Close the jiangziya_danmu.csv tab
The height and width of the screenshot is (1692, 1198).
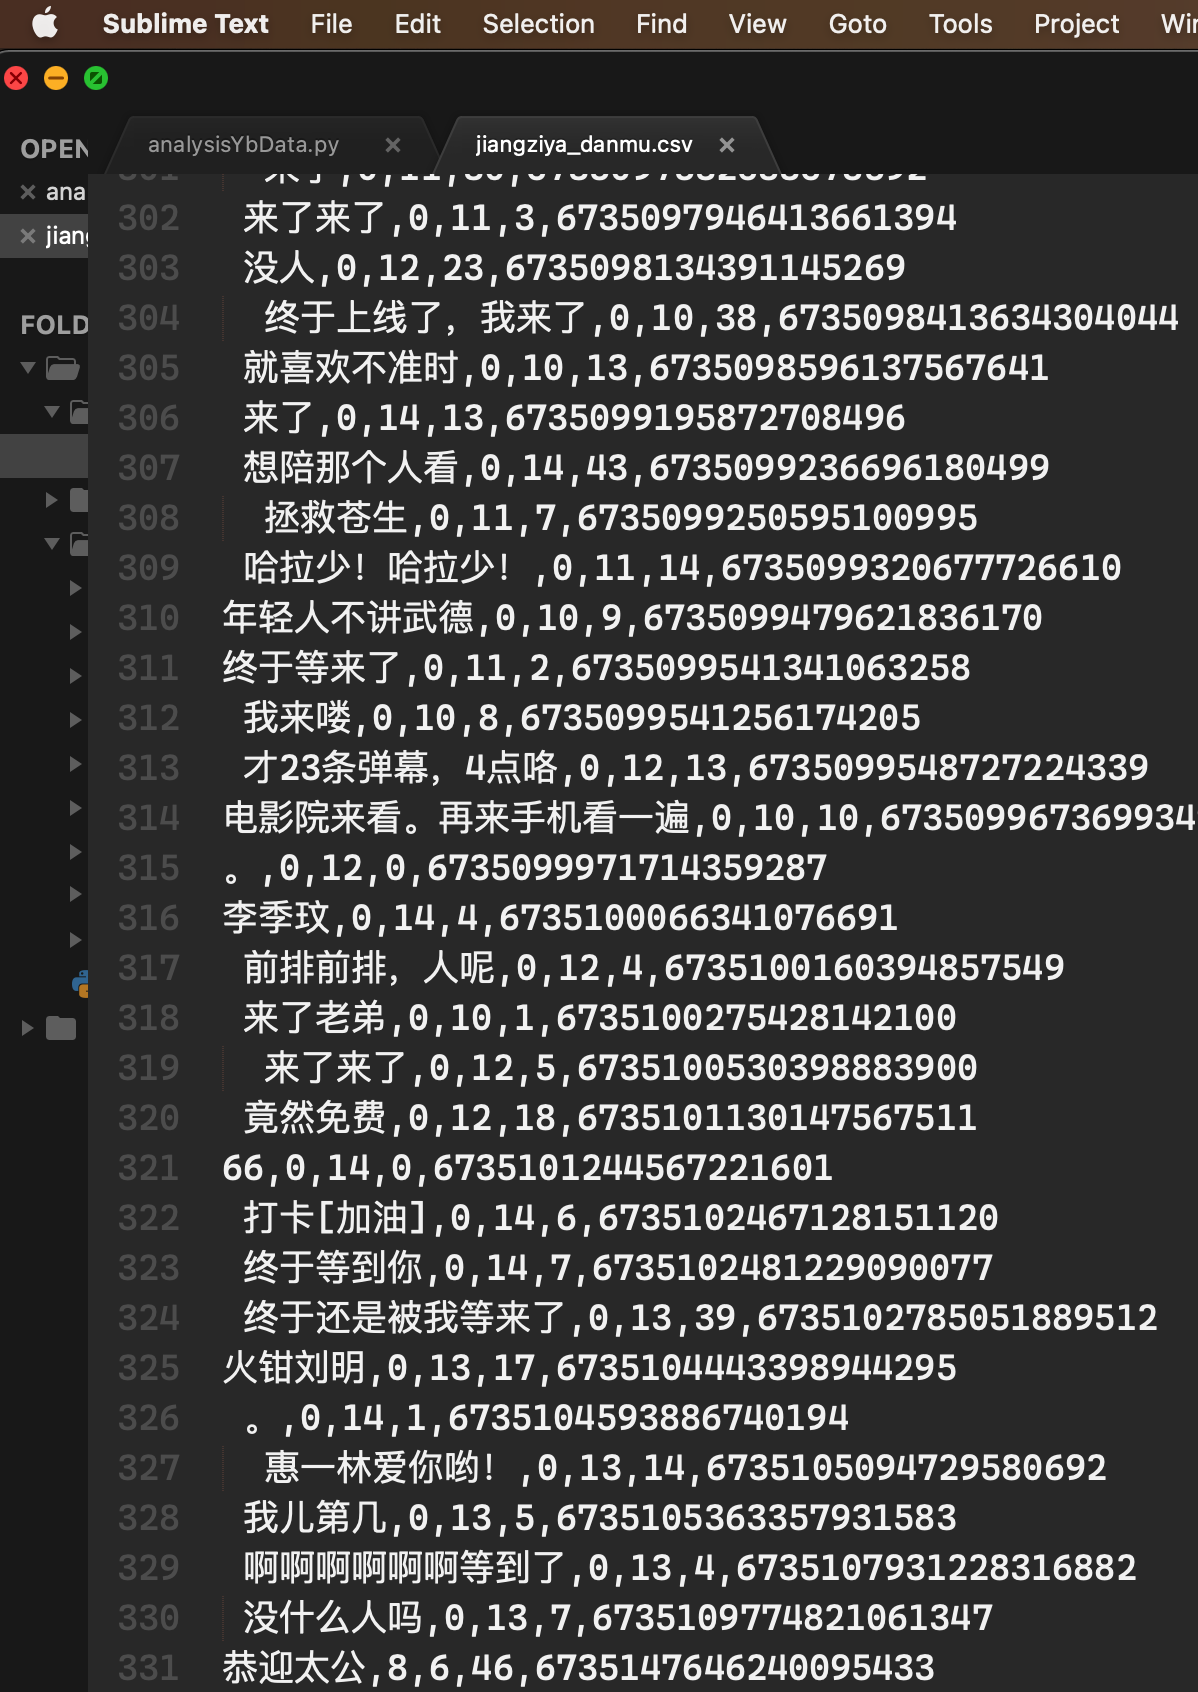point(727,145)
